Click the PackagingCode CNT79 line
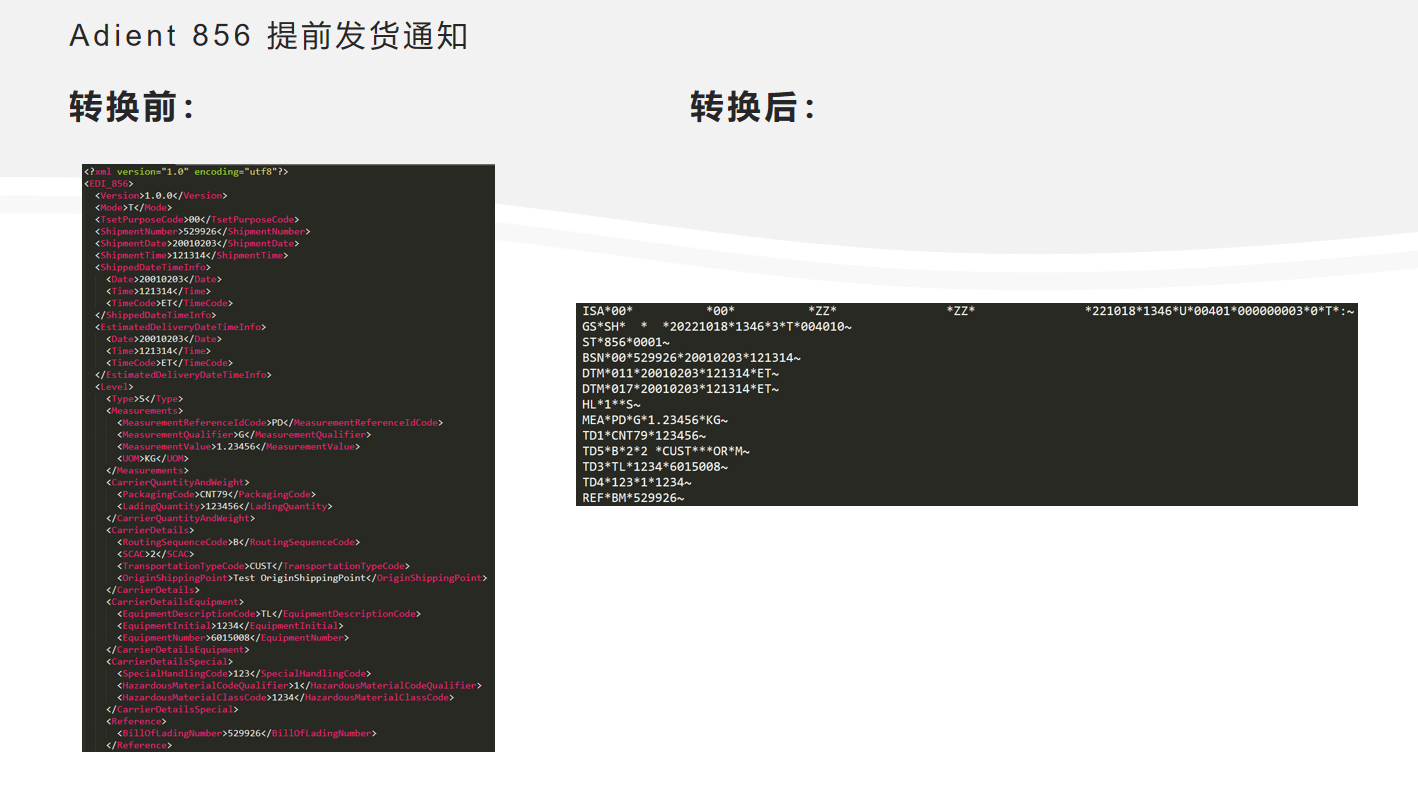This screenshot has width=1418, height=792. (217, 494)
